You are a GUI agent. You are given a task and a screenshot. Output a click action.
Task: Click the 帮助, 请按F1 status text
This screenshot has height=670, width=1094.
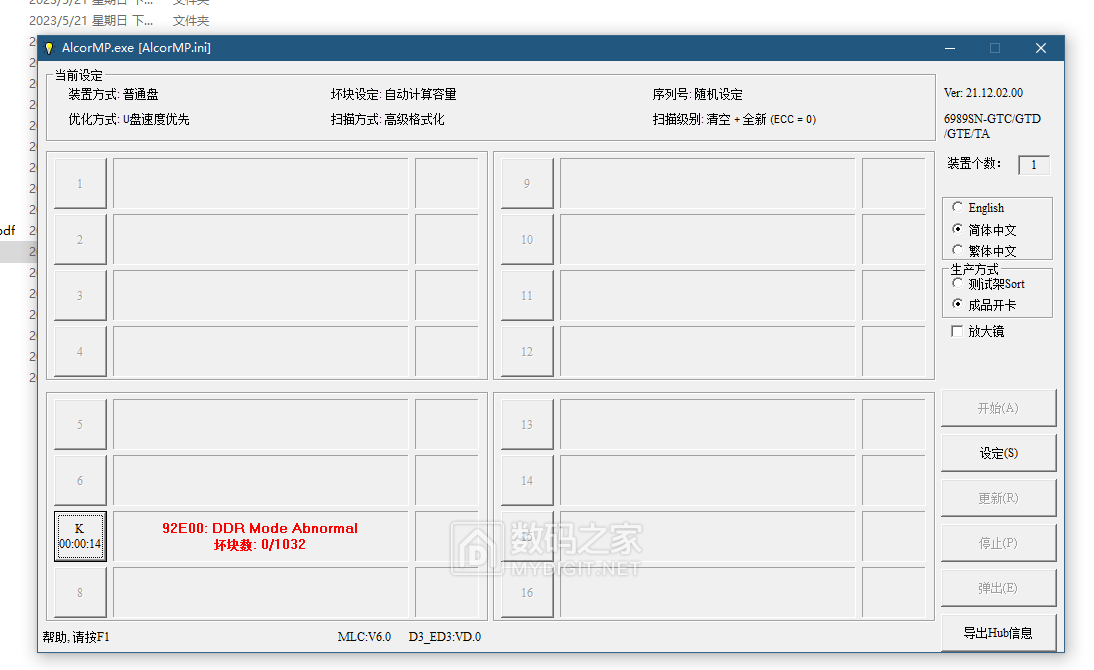[x=76, y=636]
